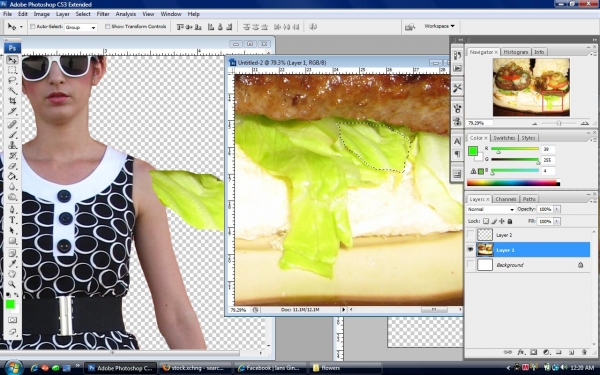
Task: Toggle Lock all button
Action: click(x=510, y=221)
